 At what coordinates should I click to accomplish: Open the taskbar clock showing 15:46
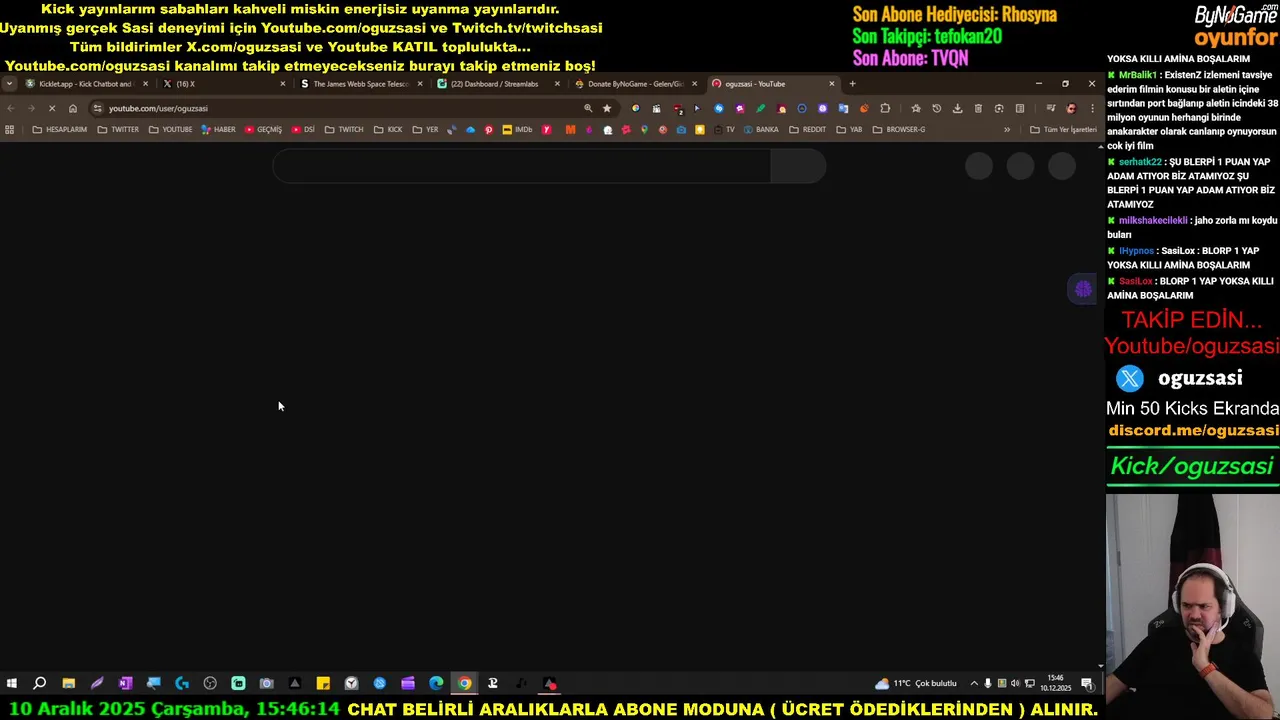(1055, 683)
